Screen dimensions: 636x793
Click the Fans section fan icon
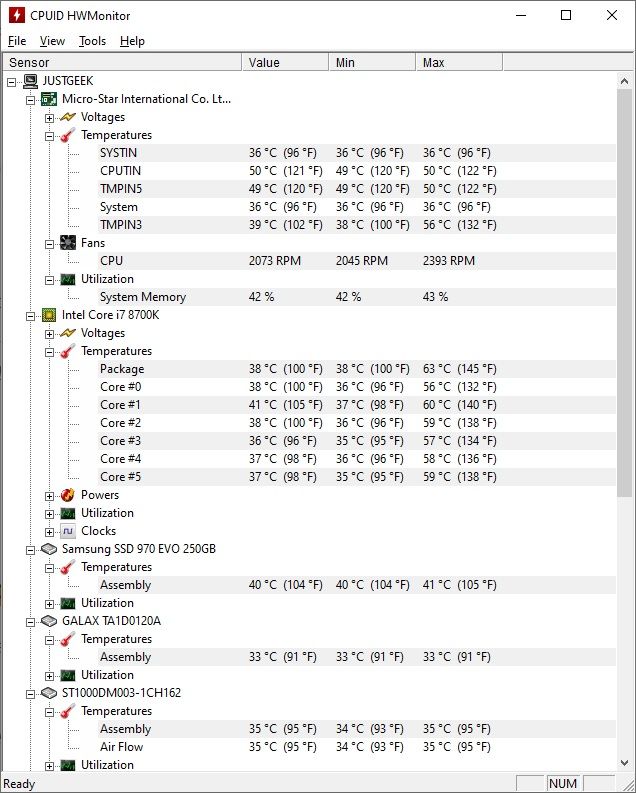[68, 243]
